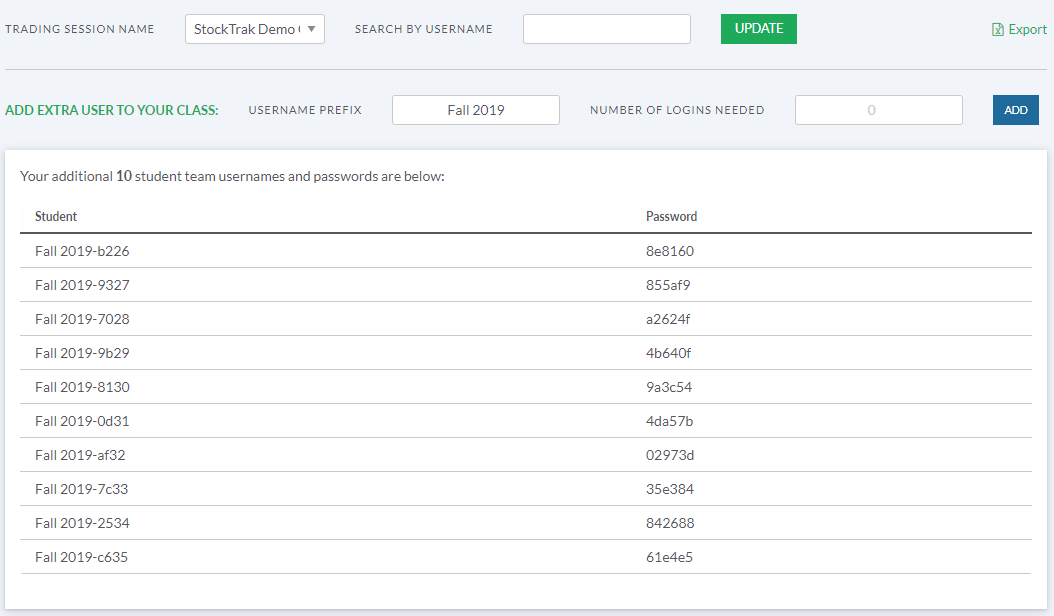Click the Student column header
1054x616 pixels.
(56, 217)
